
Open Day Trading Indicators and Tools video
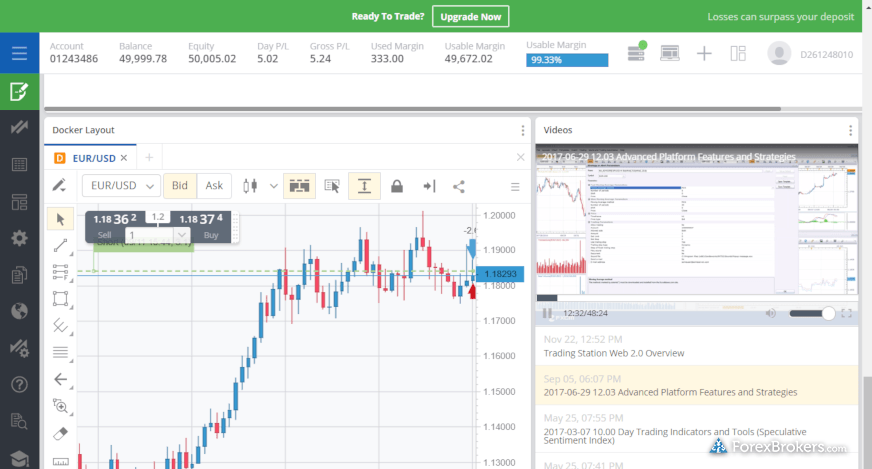[696, 428]
